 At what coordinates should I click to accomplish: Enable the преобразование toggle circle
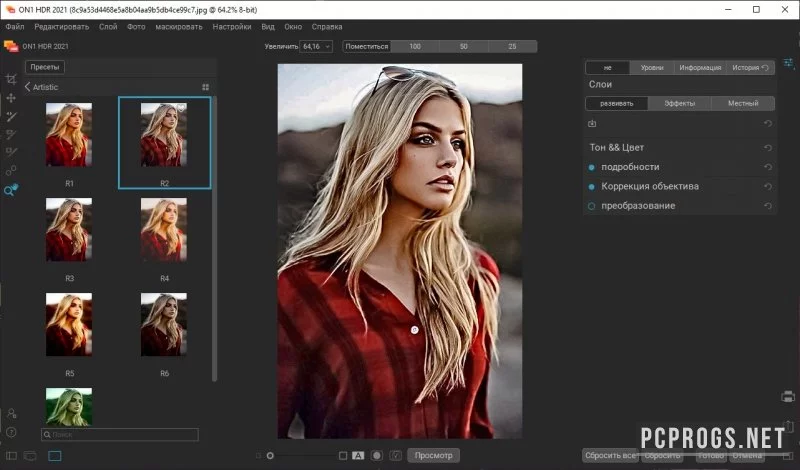[x=592, y=206]
